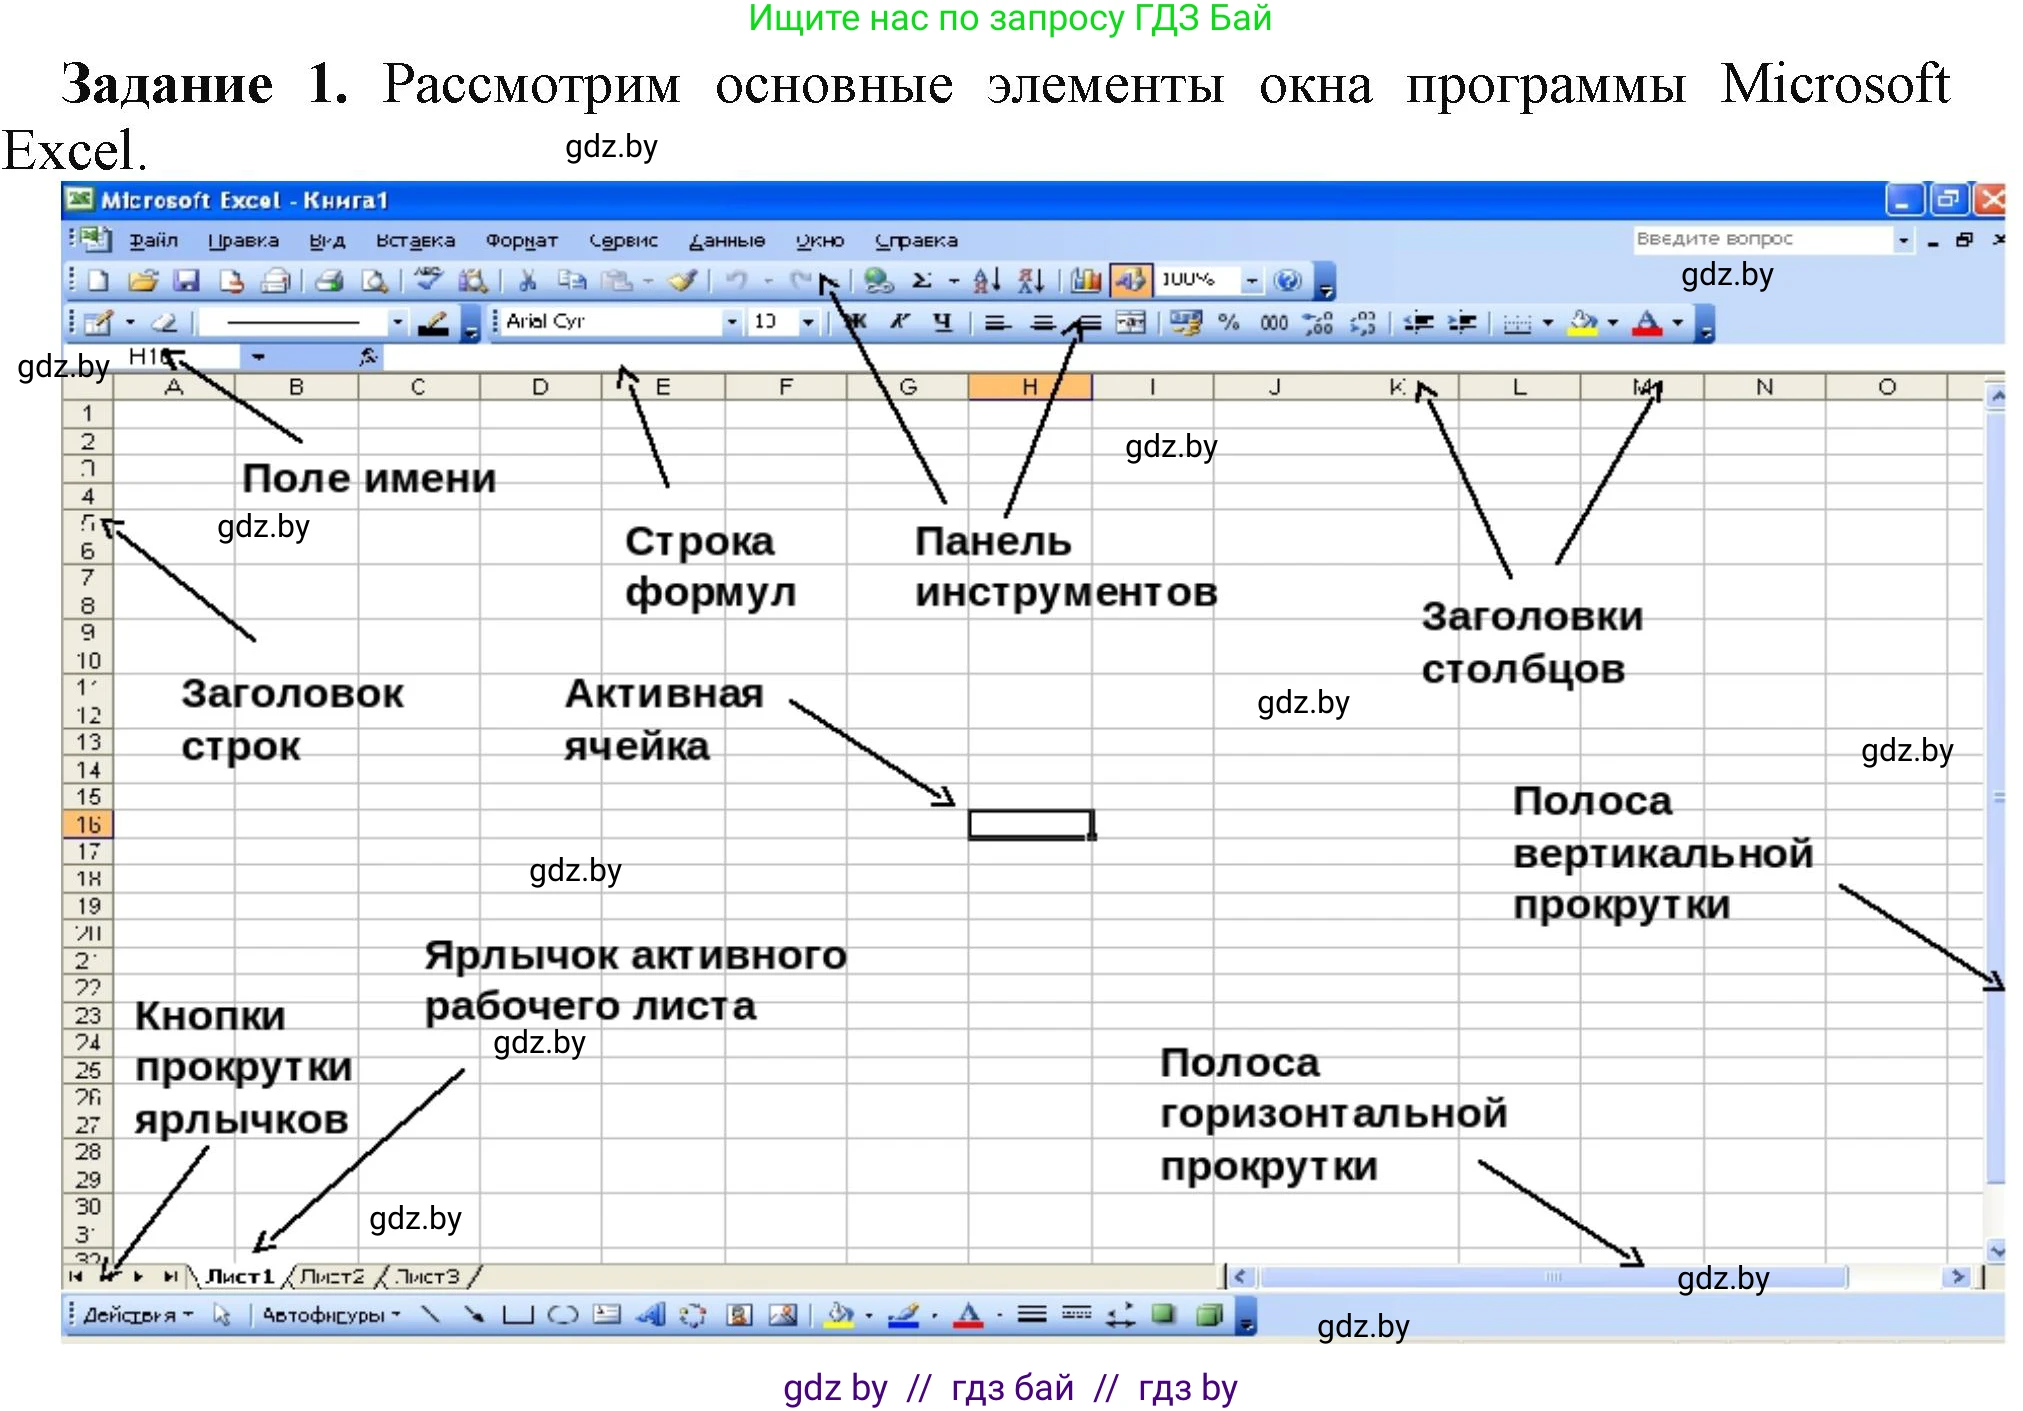The width and height of the screenshot is (2023, 1411).
Task: Click the Increase Decimal icon
Action: pos(1318,323)
